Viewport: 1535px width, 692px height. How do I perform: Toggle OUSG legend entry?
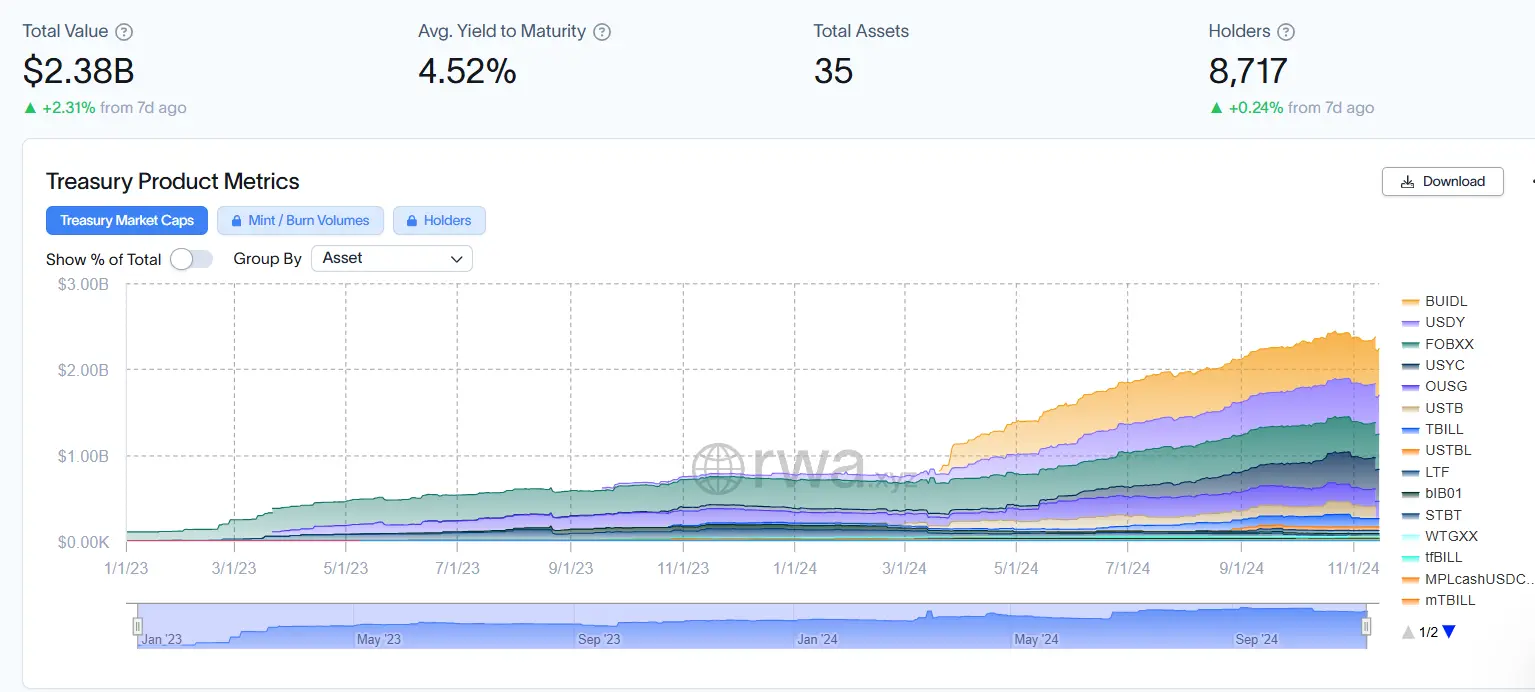tap(1446, 387)
